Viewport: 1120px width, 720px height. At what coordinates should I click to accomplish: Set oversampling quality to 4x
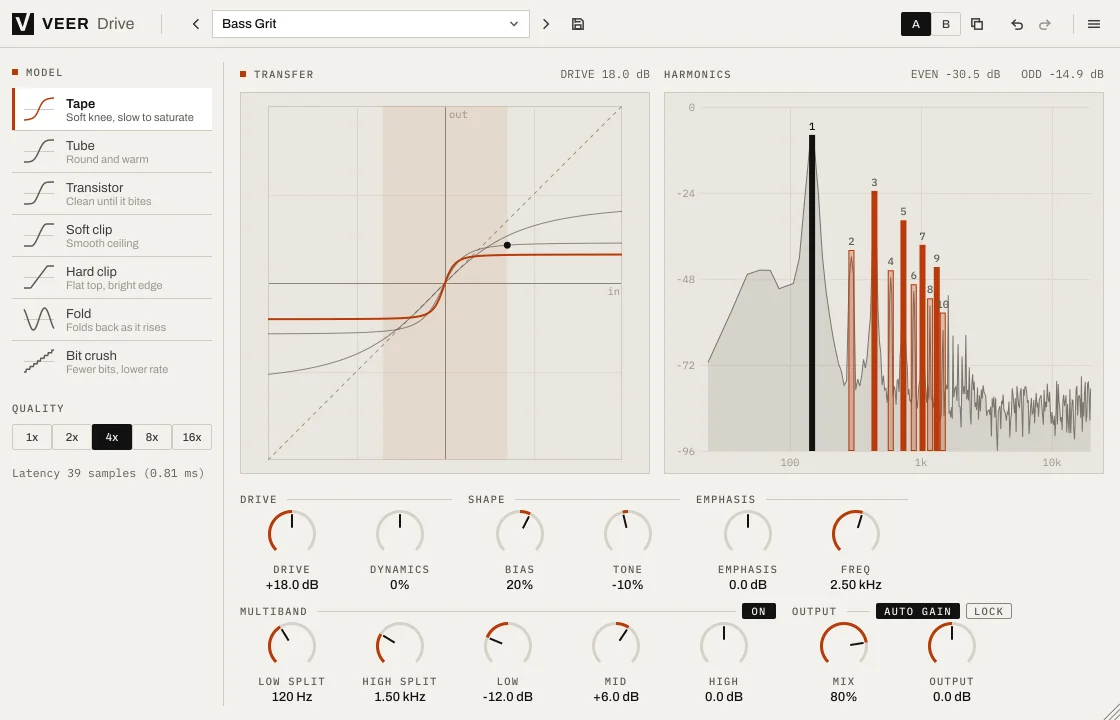click(112, 437)
